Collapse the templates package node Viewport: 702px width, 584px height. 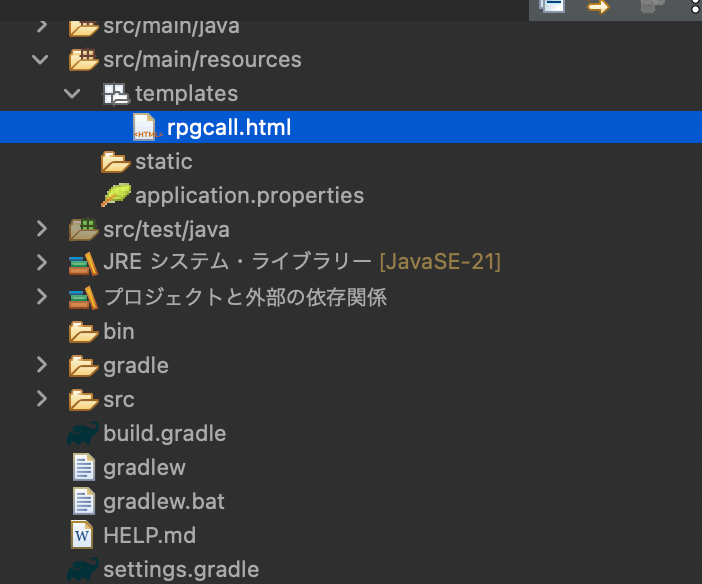tap(72, 94)
